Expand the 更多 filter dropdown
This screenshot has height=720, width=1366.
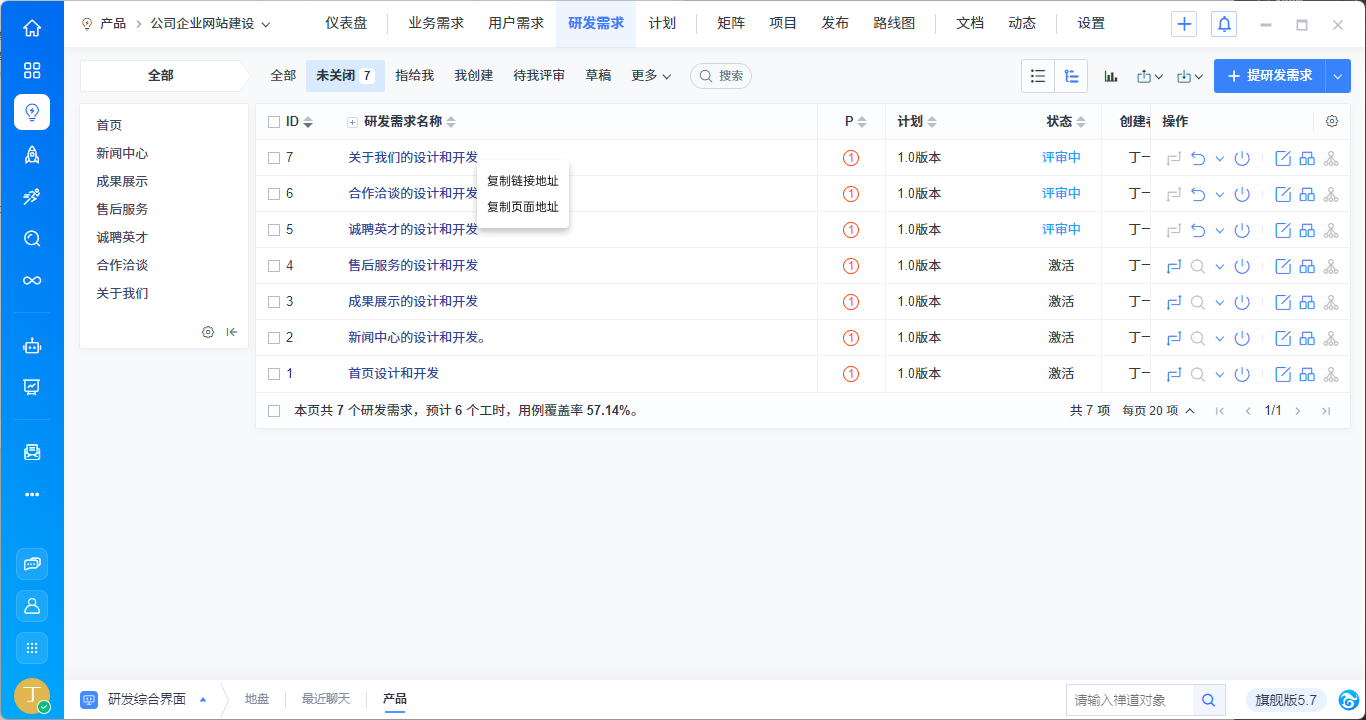651,76
